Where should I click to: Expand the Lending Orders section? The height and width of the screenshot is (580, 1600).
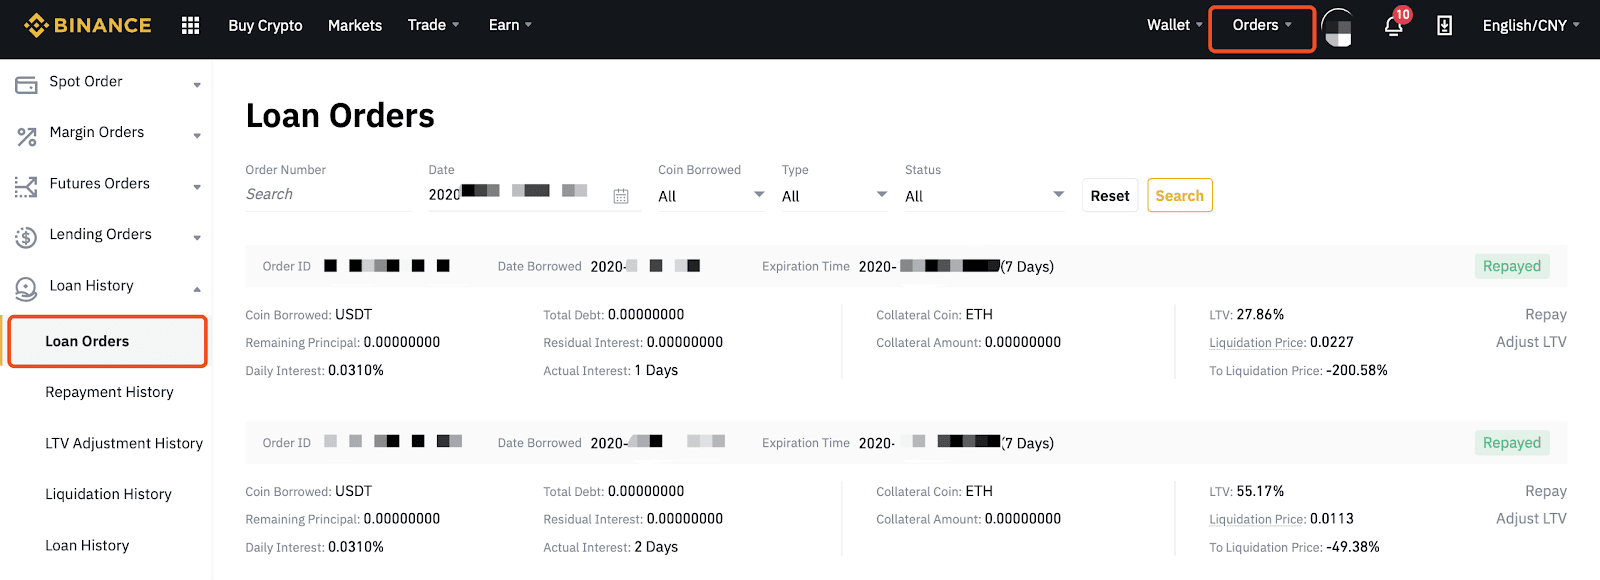(197, 238)
